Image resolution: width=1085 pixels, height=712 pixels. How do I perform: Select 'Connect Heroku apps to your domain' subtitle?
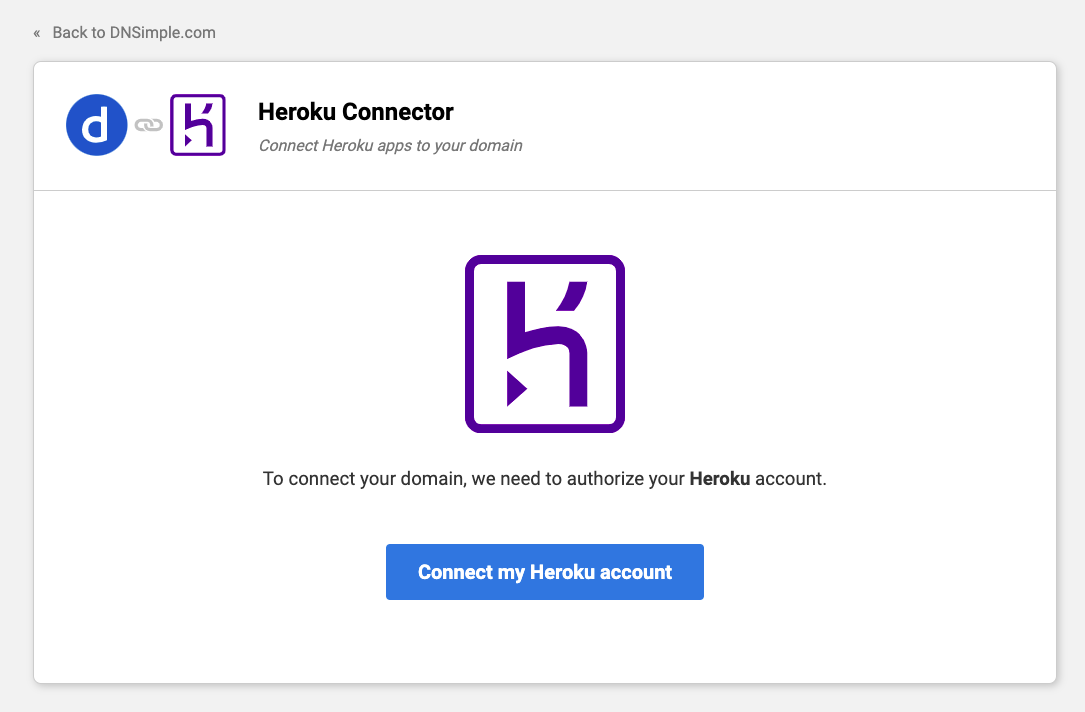tap(390, 145)
